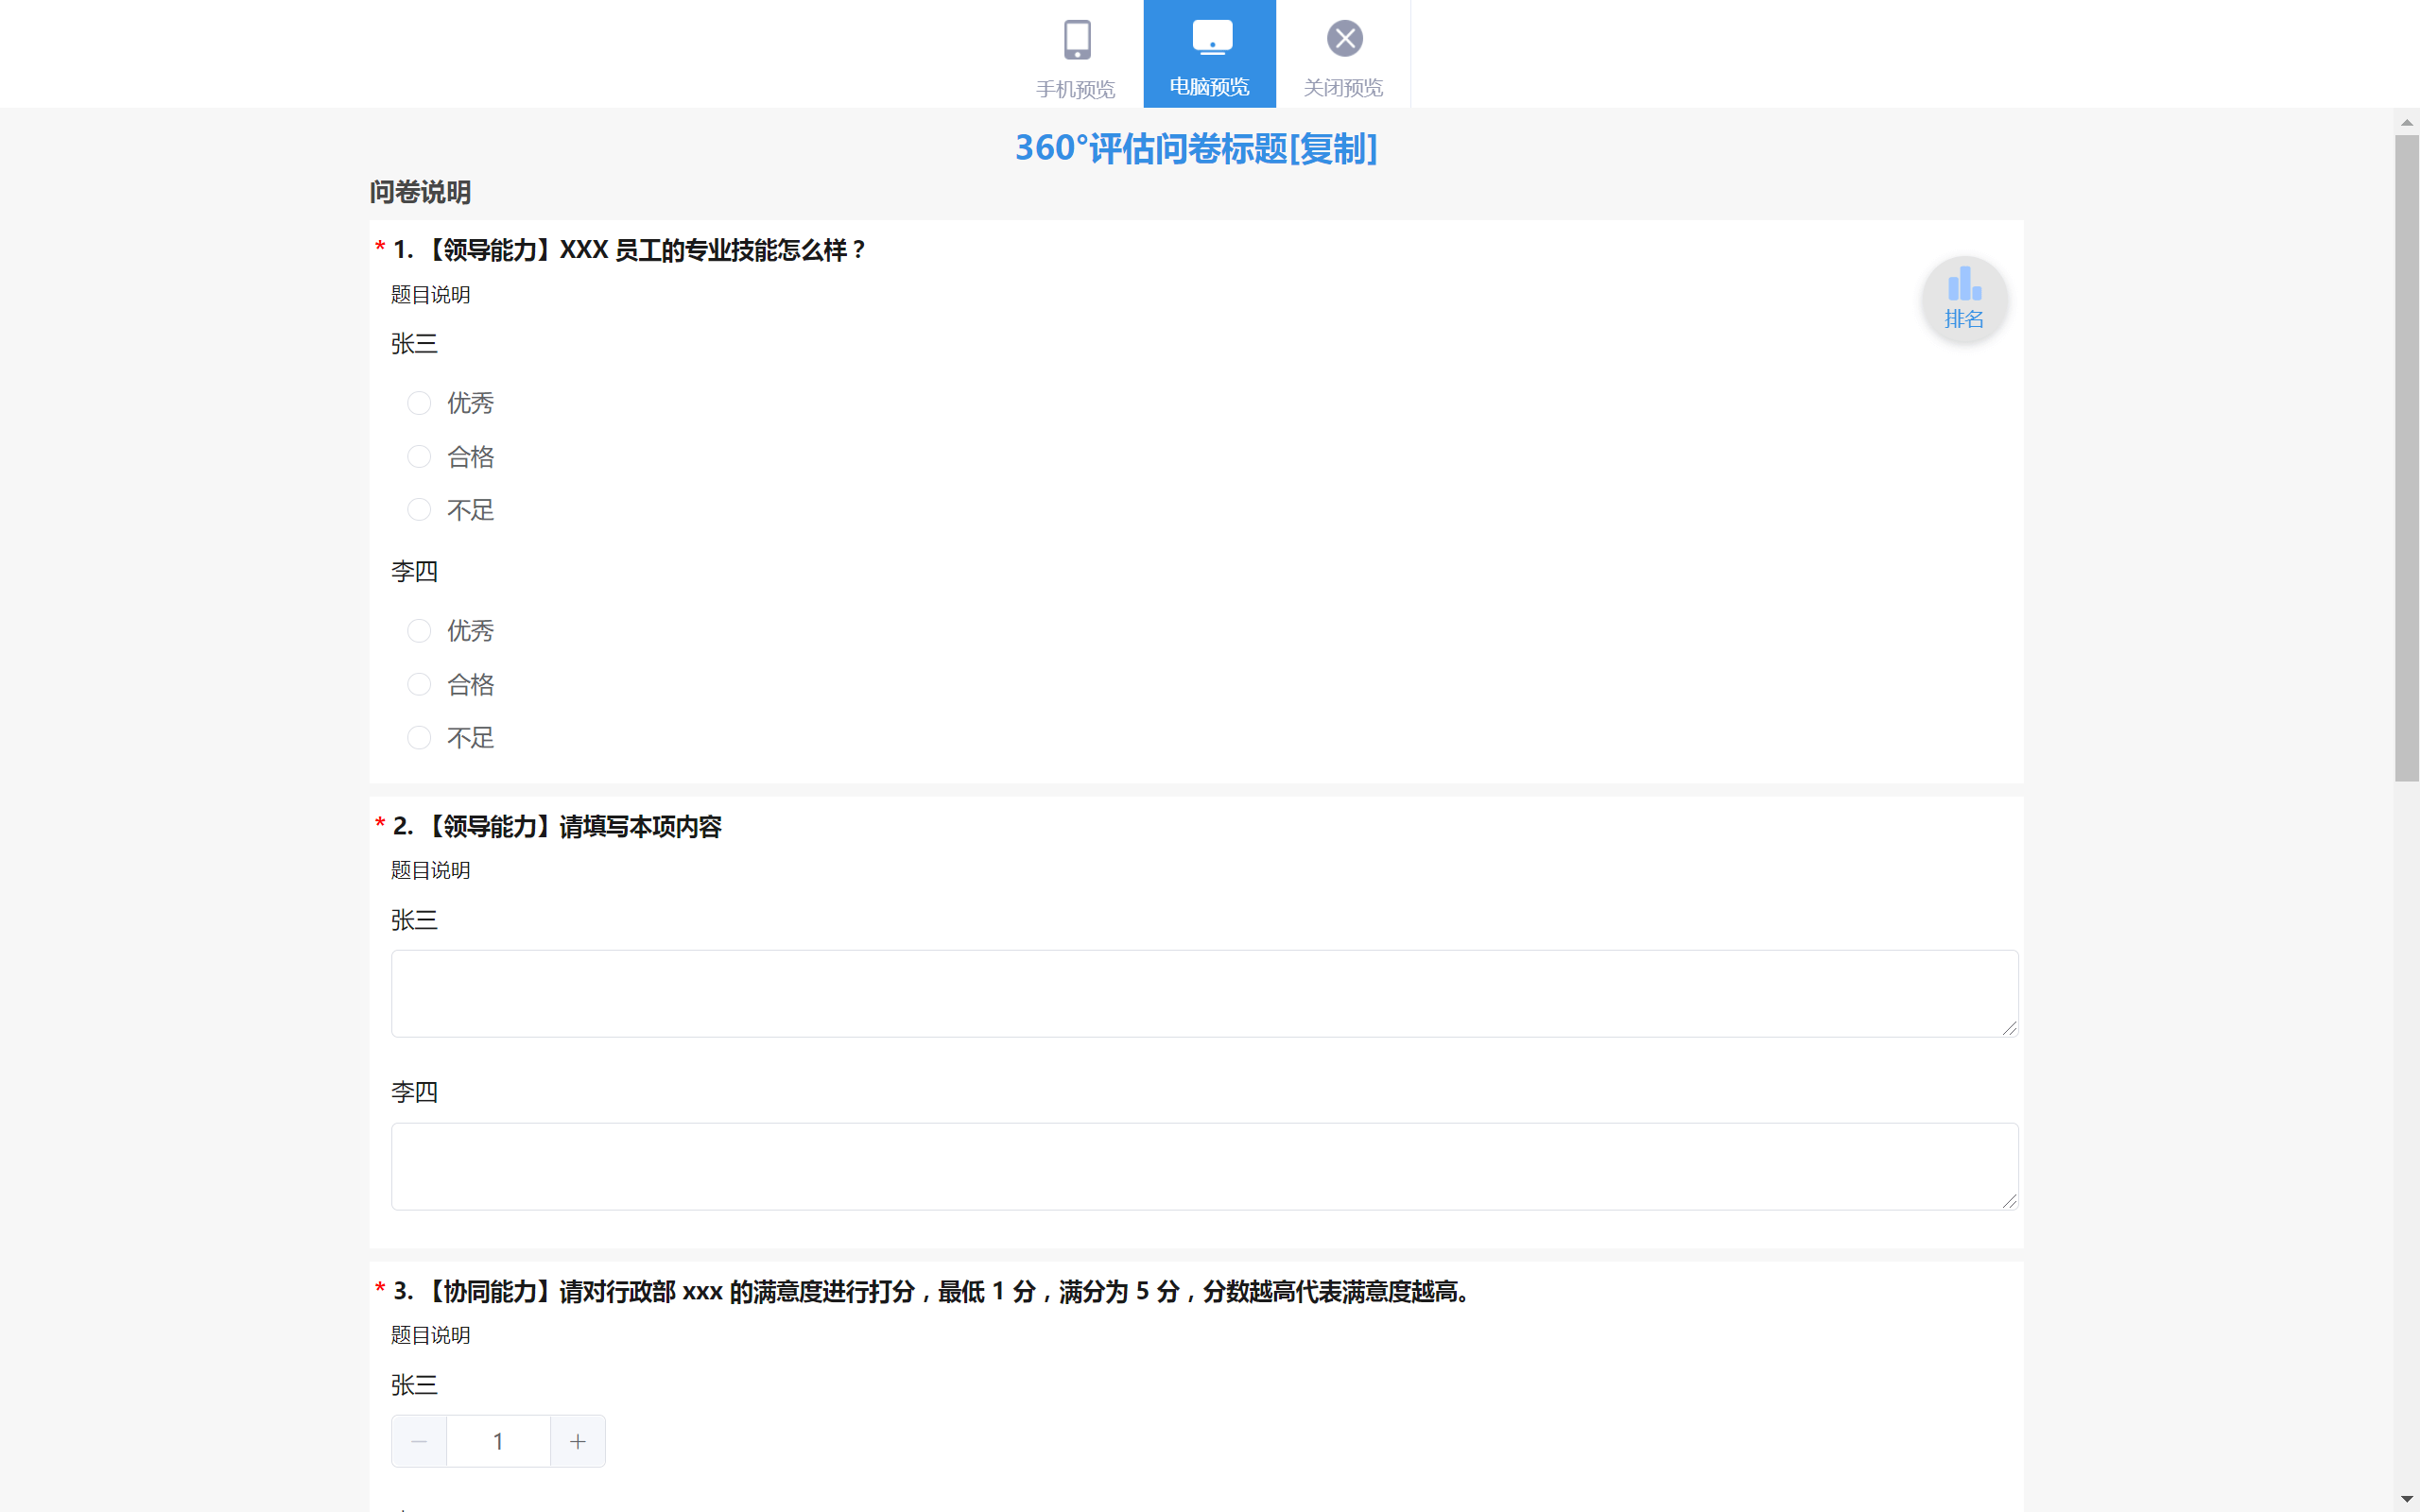Select 优秀 radio button for 张三
The height and width of the screenshot is (1512, 2420).
pos(418,403)
